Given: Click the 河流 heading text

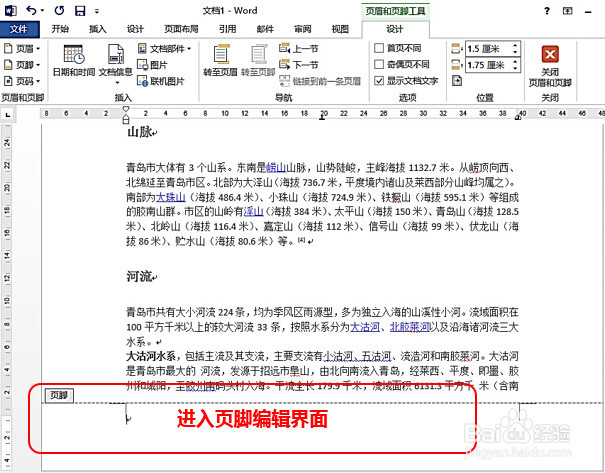Looking at the screenshot, I should click(139, 276).
